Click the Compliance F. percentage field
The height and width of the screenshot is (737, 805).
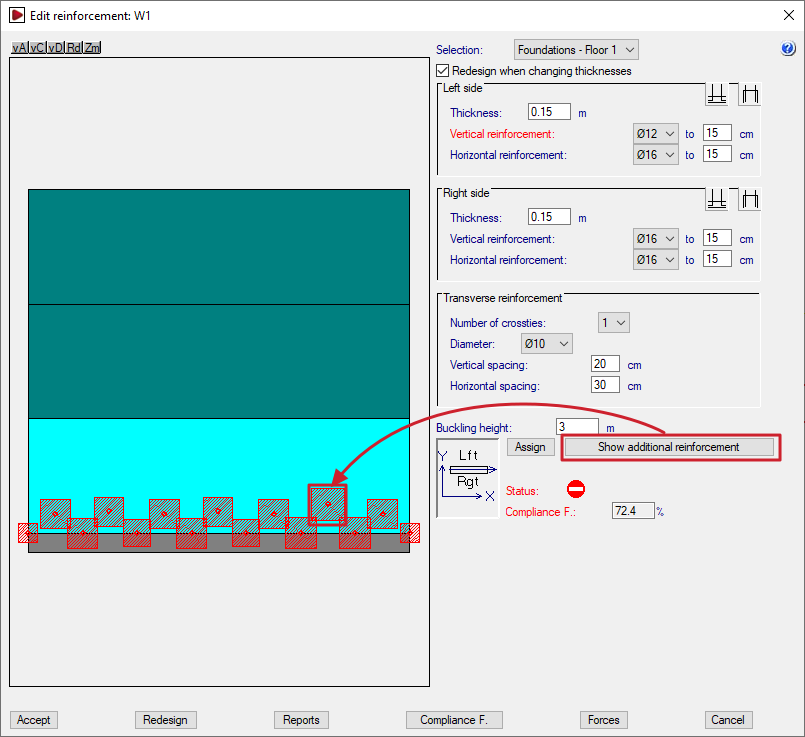(x=633, y=511)
